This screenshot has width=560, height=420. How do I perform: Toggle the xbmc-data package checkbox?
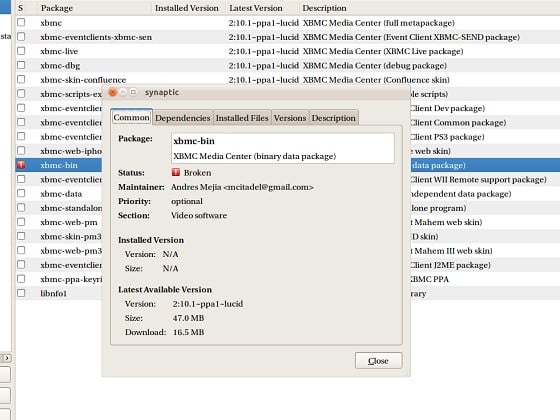click(x=21, y=193)
